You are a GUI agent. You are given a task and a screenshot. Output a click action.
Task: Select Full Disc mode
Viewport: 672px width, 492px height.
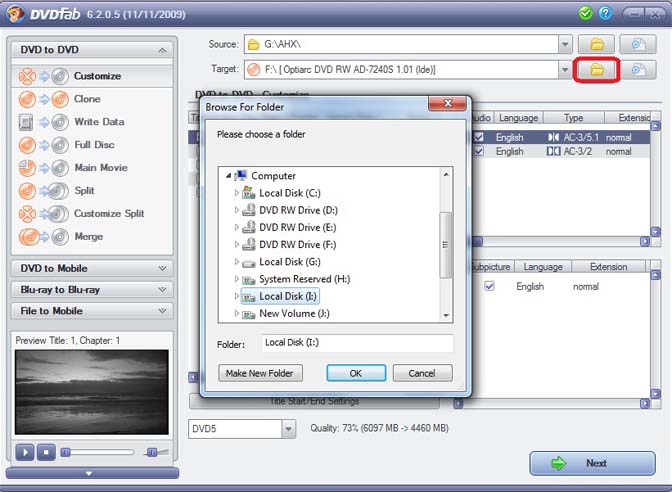(x=92, y=145)
